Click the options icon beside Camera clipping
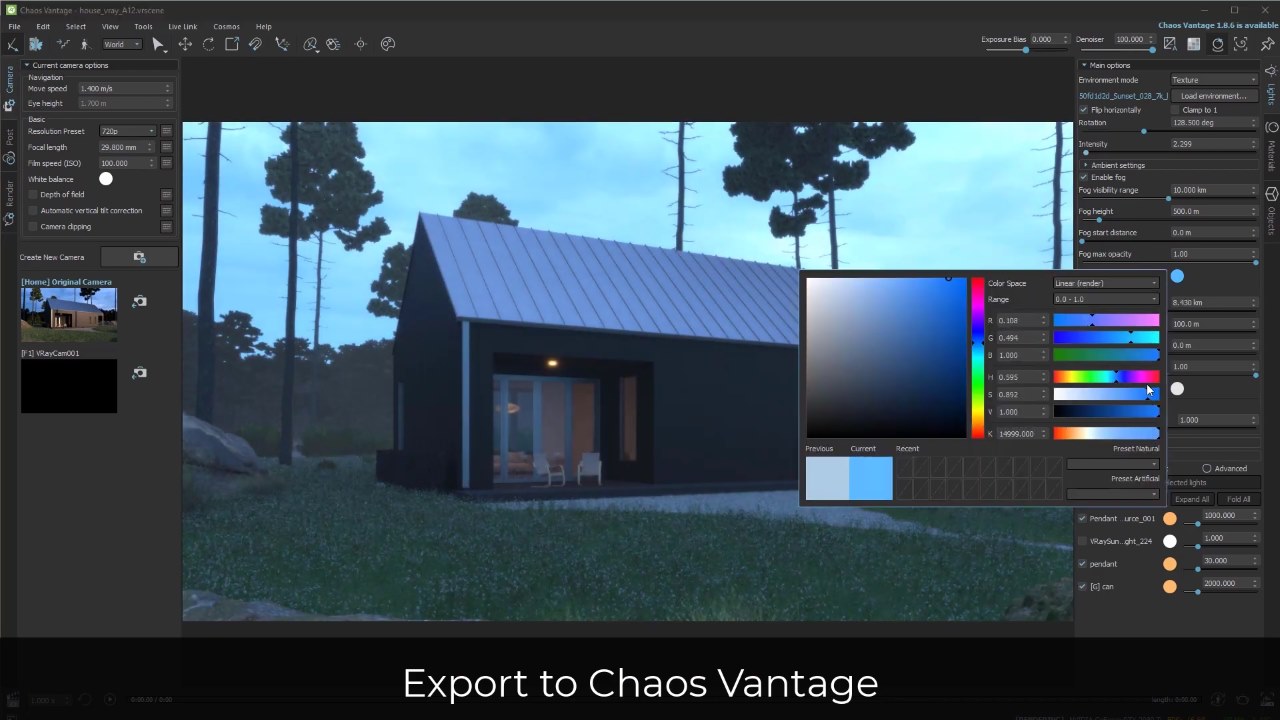This screenshot has width=1280, height=720. (166, 227)
